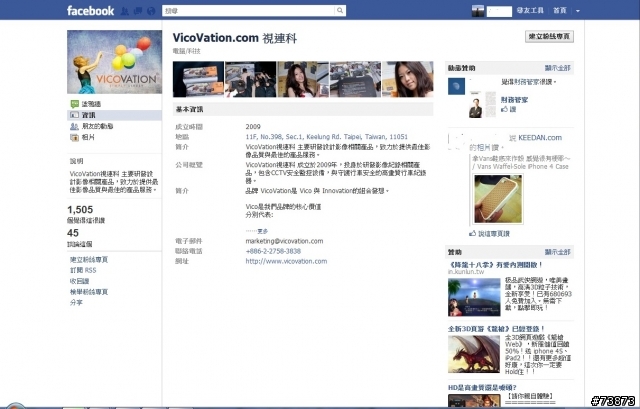Click the kunlun game ad image
The width and height of the screenshot is (640, 409).
(x=474, y=297)
